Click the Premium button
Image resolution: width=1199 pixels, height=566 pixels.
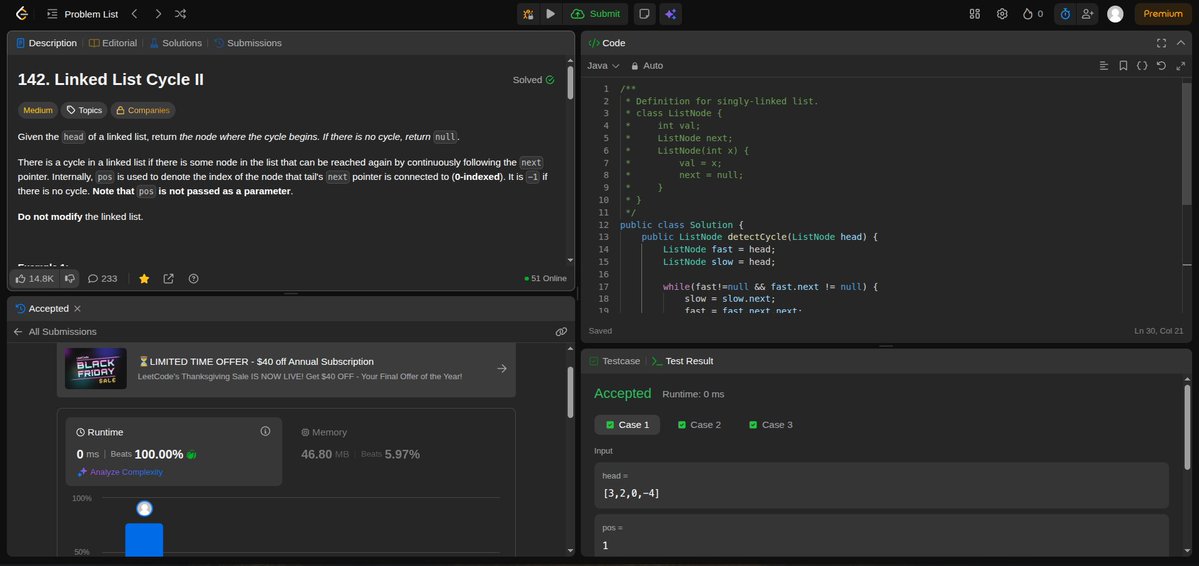click(x=1162, y=14)
